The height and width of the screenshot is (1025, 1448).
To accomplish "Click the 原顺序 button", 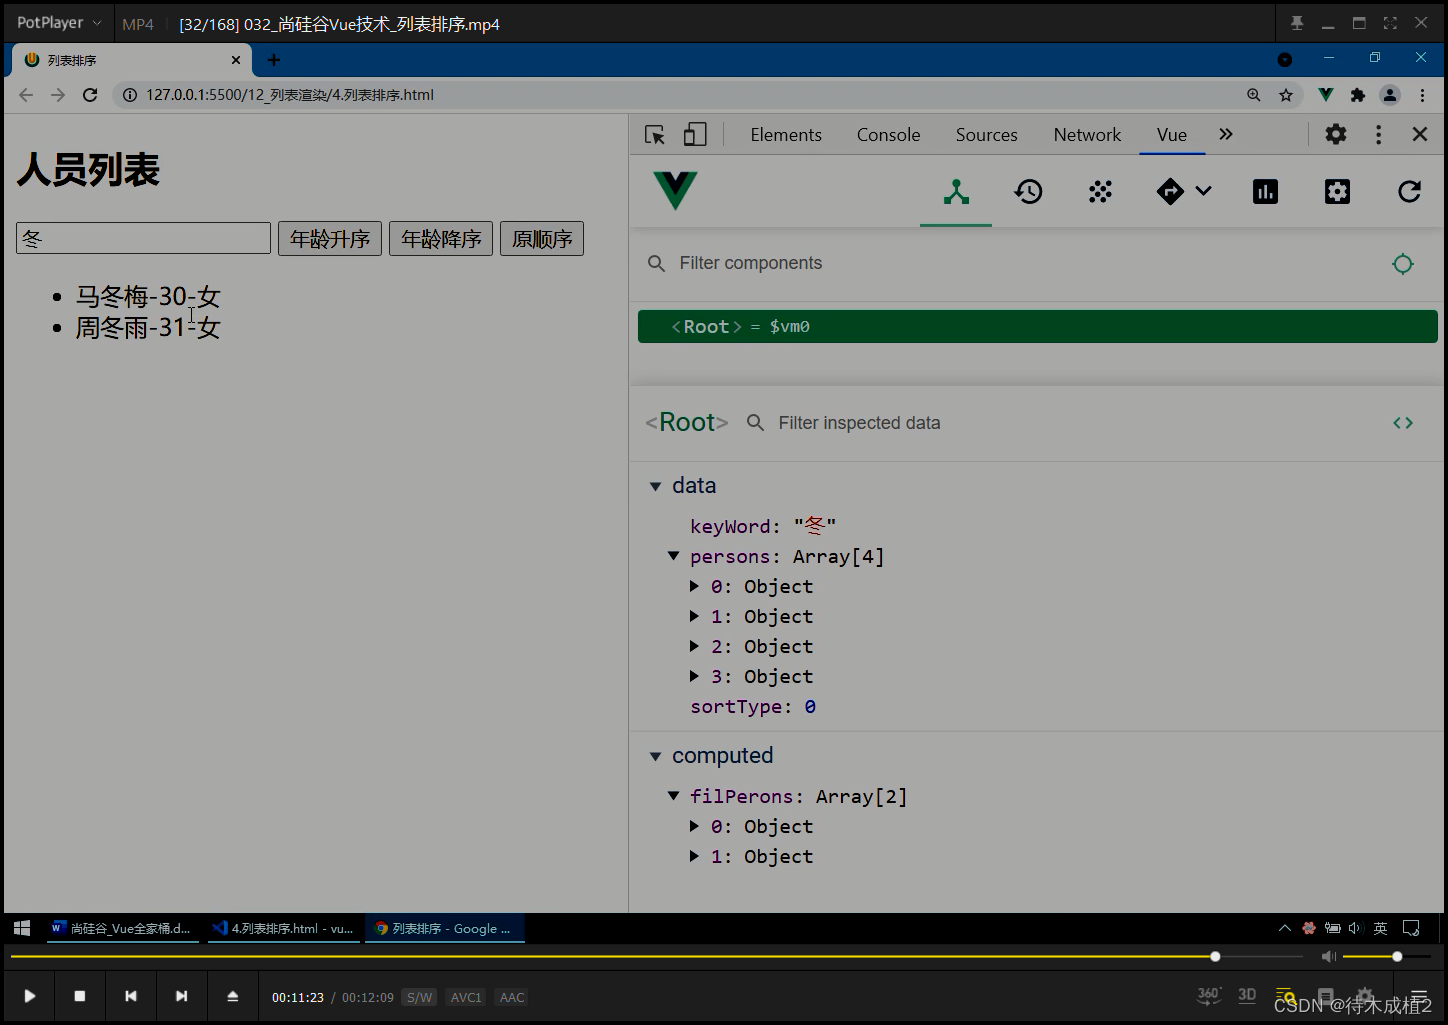I will [542, 239].
